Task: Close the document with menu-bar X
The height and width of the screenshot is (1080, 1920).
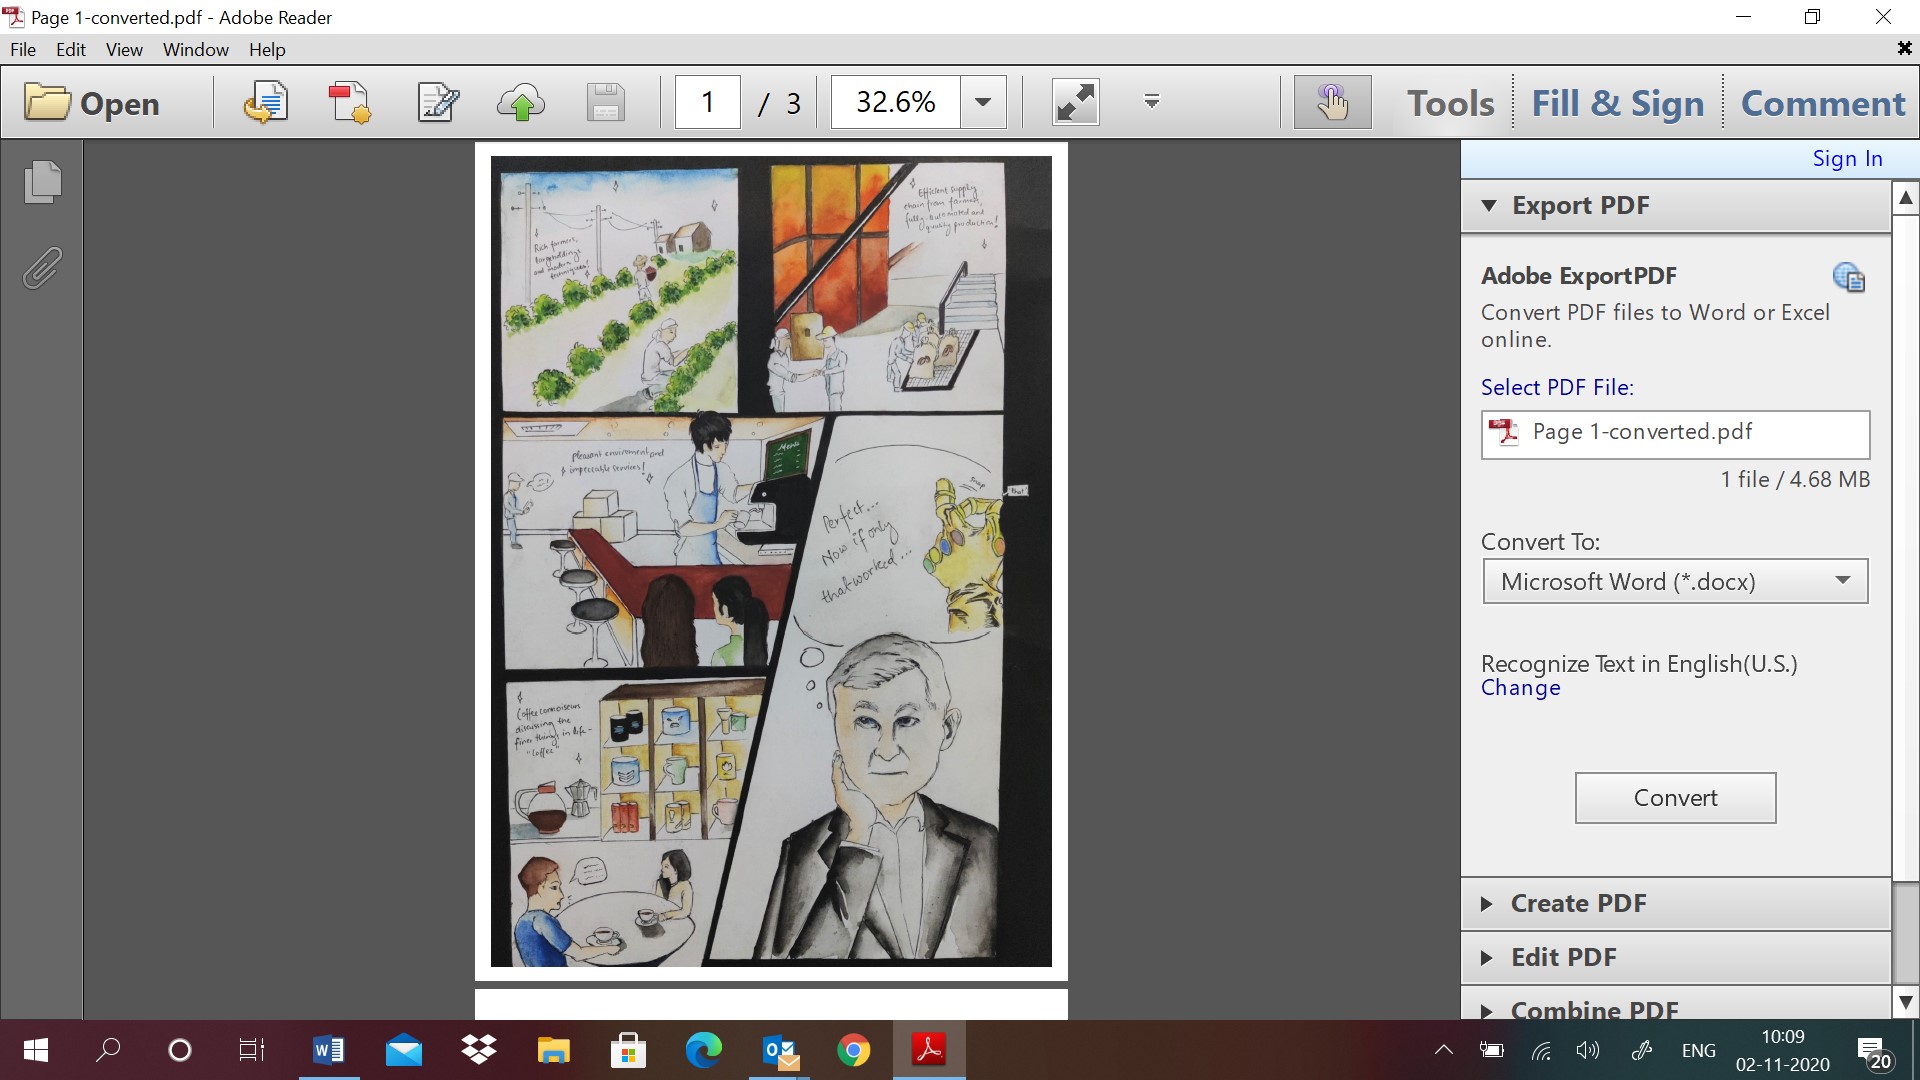Action: point(1904,48)
